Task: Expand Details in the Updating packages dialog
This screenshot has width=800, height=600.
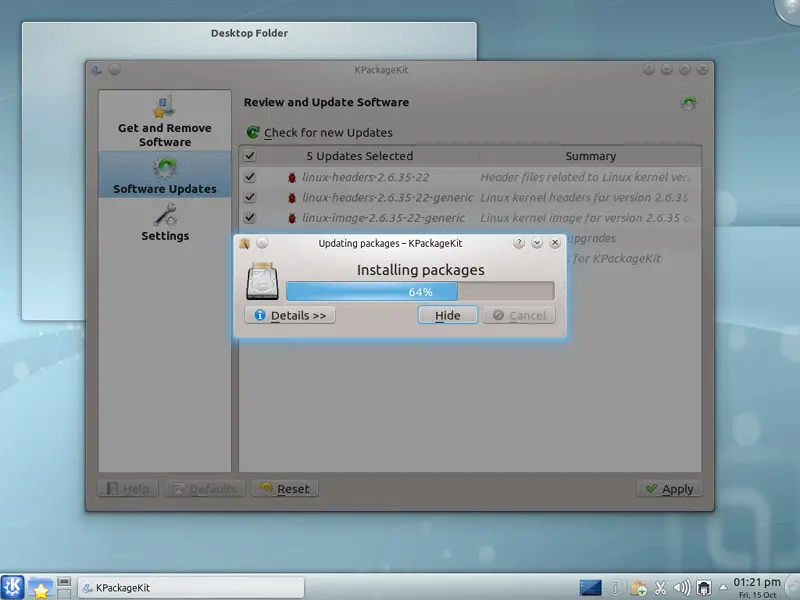Action: (290, 315)
